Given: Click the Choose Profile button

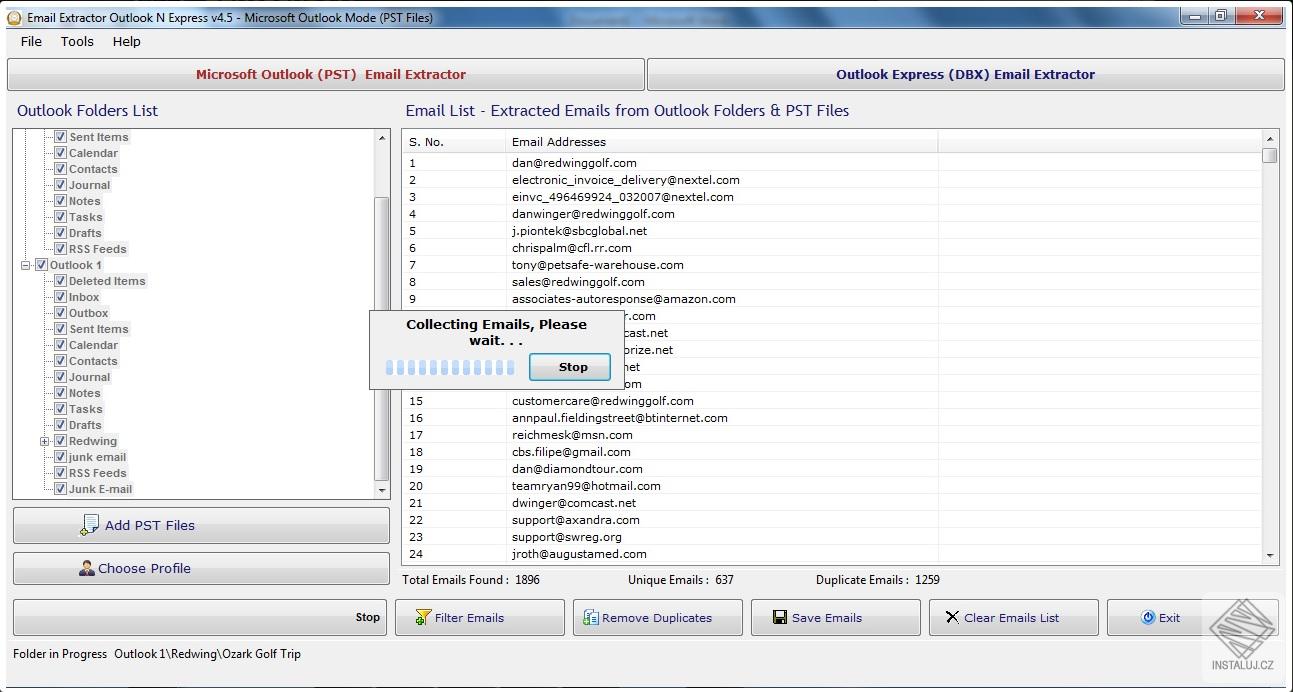Looking at the screenshot, I should 201,568.
